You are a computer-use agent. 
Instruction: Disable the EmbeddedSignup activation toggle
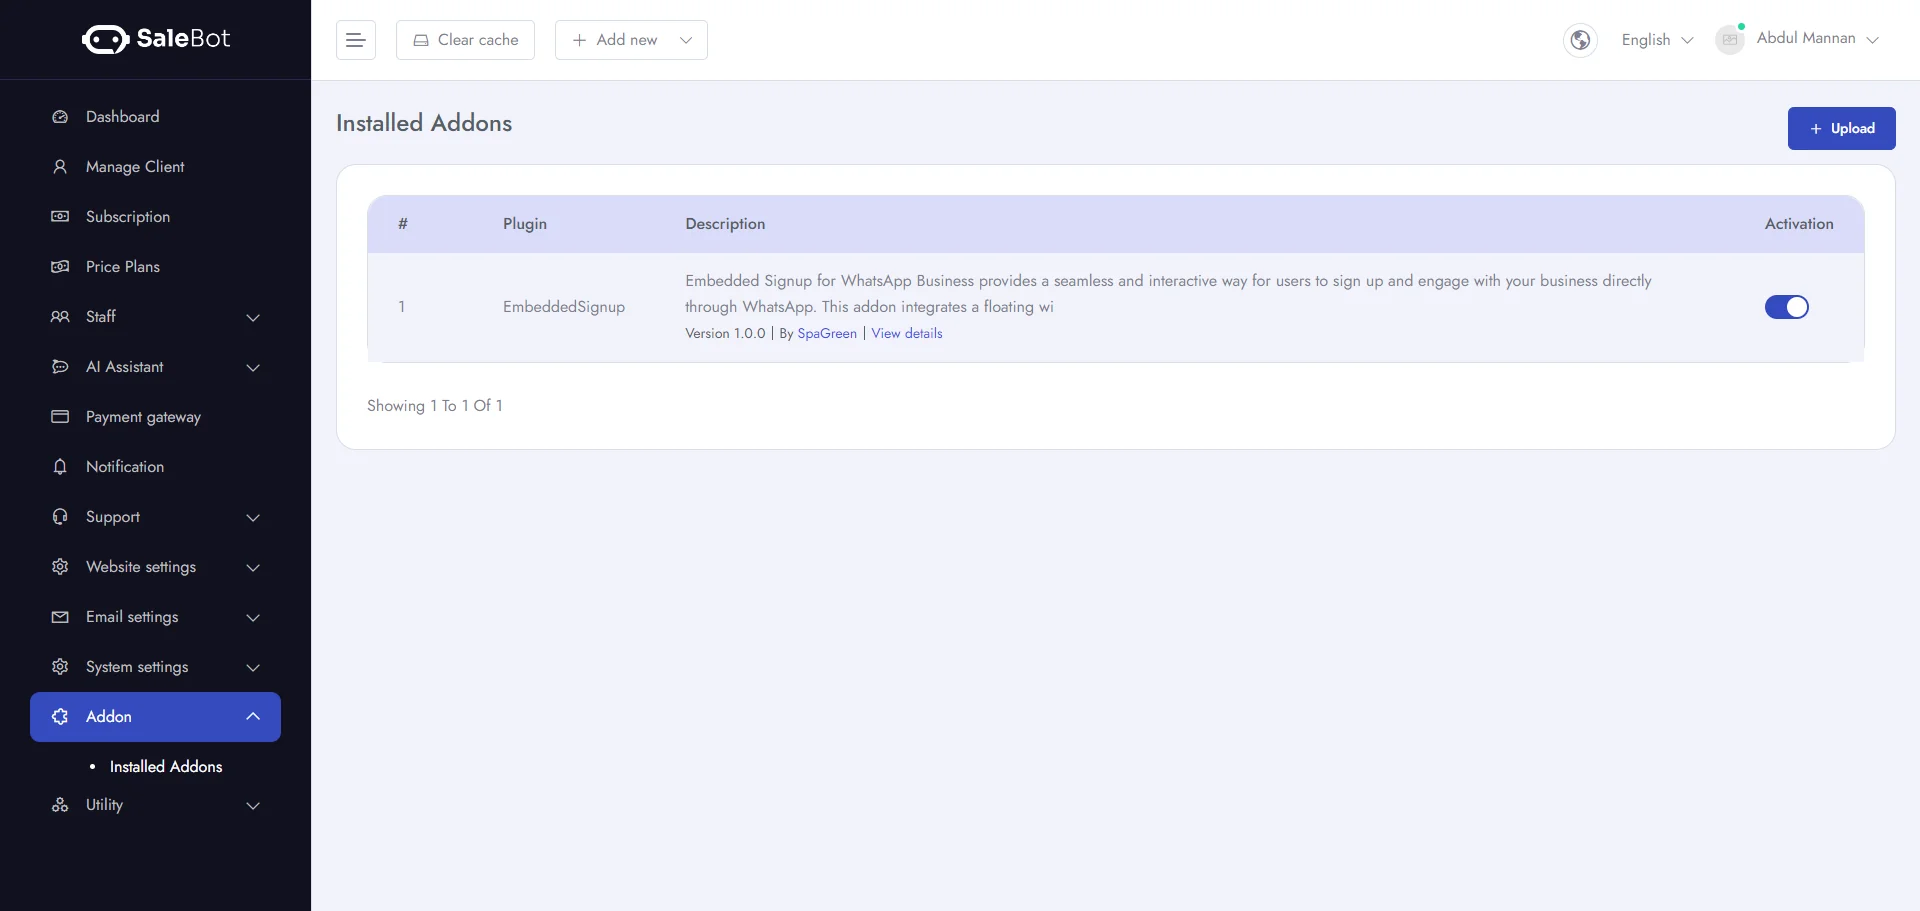(x=1786, y=307)
